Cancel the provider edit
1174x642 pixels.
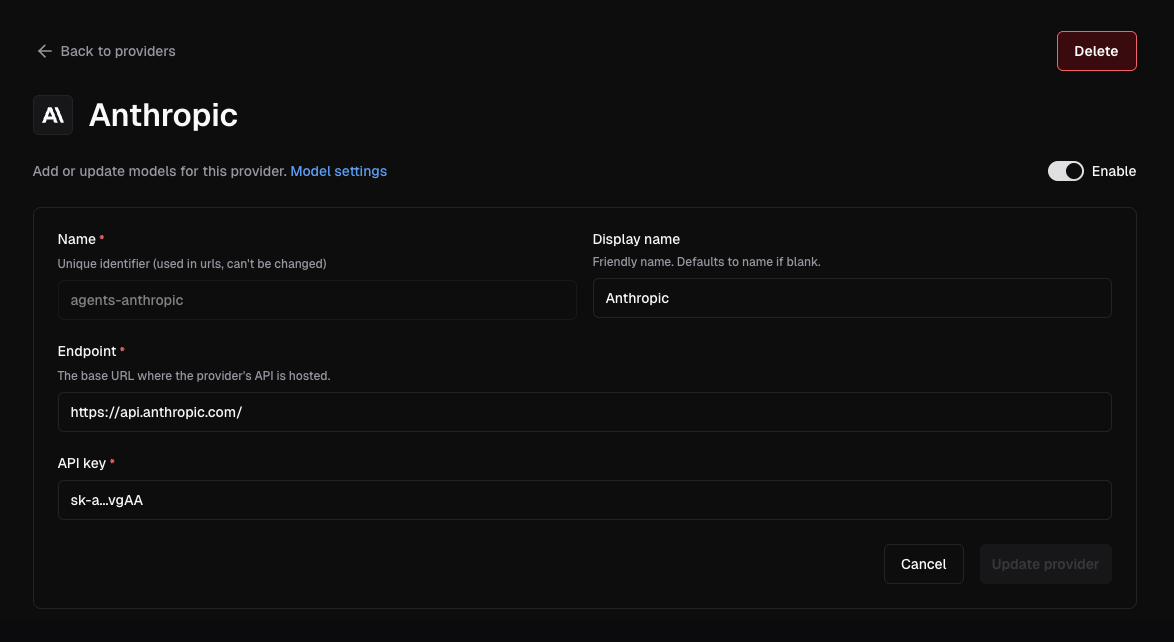tap(923, 564)
